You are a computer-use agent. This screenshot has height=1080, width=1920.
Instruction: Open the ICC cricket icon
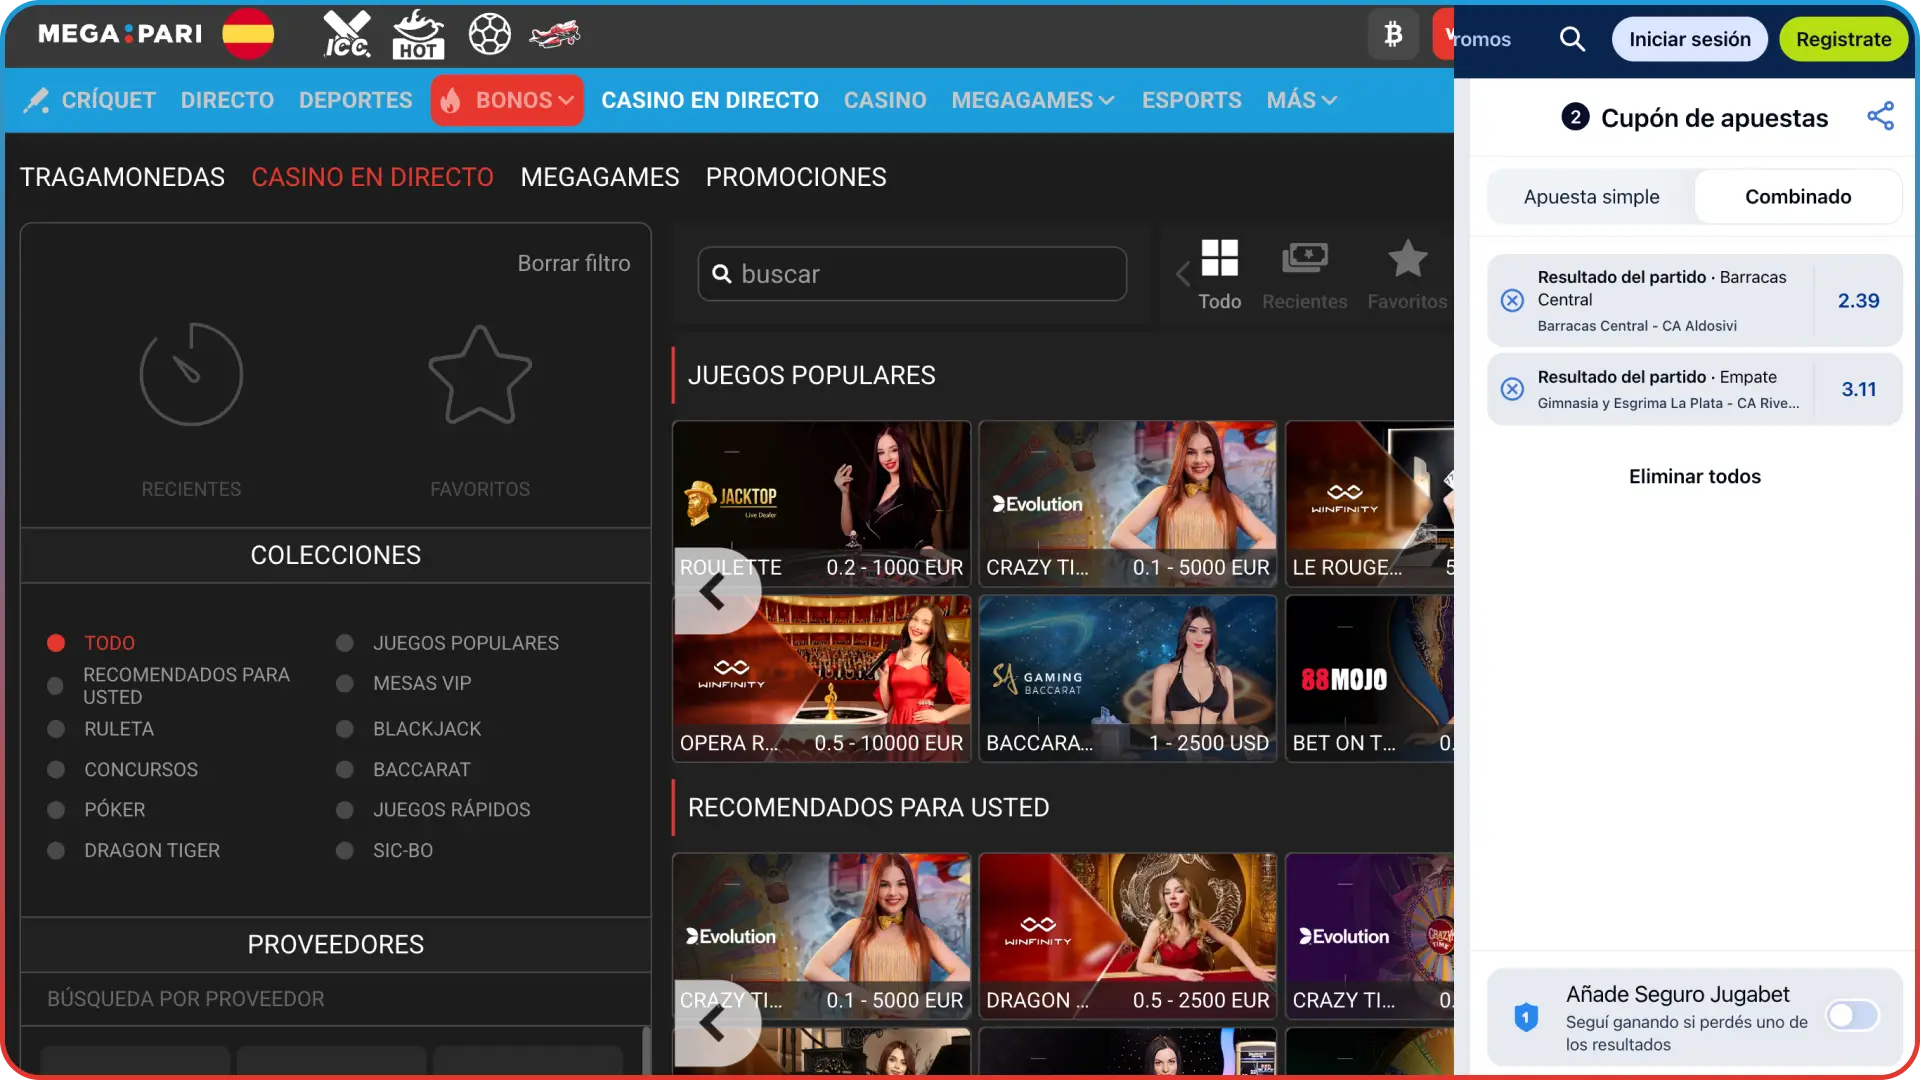coord(347,35)
